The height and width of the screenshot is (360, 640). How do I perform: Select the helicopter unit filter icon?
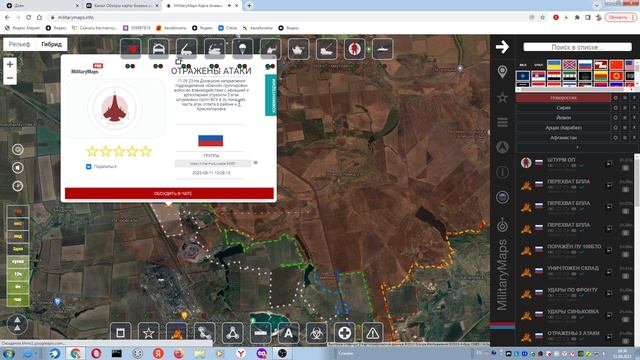pos(131,49)
